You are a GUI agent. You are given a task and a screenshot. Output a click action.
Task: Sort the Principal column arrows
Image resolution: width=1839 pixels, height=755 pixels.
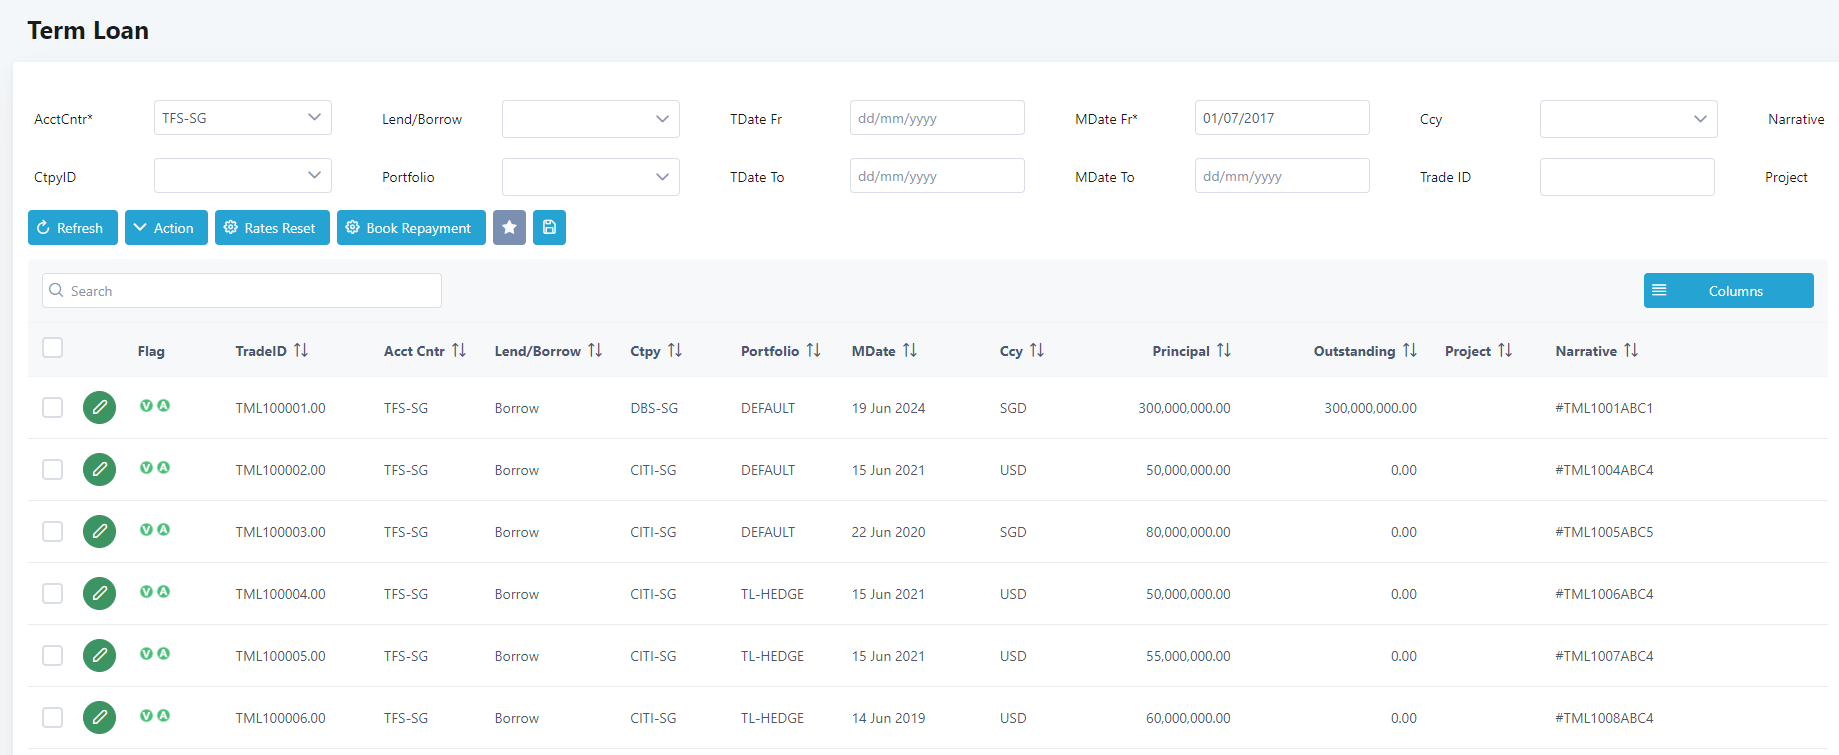point(1224,351)
